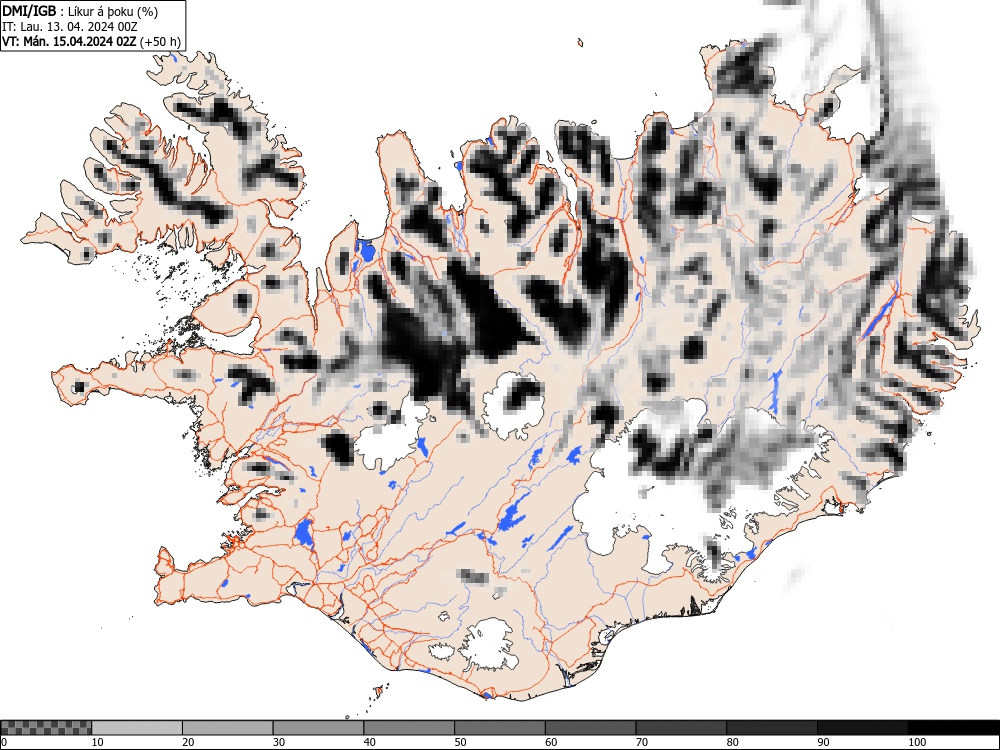
Task: Select the legend swatch starting at 80
Action: pos(772,728)
